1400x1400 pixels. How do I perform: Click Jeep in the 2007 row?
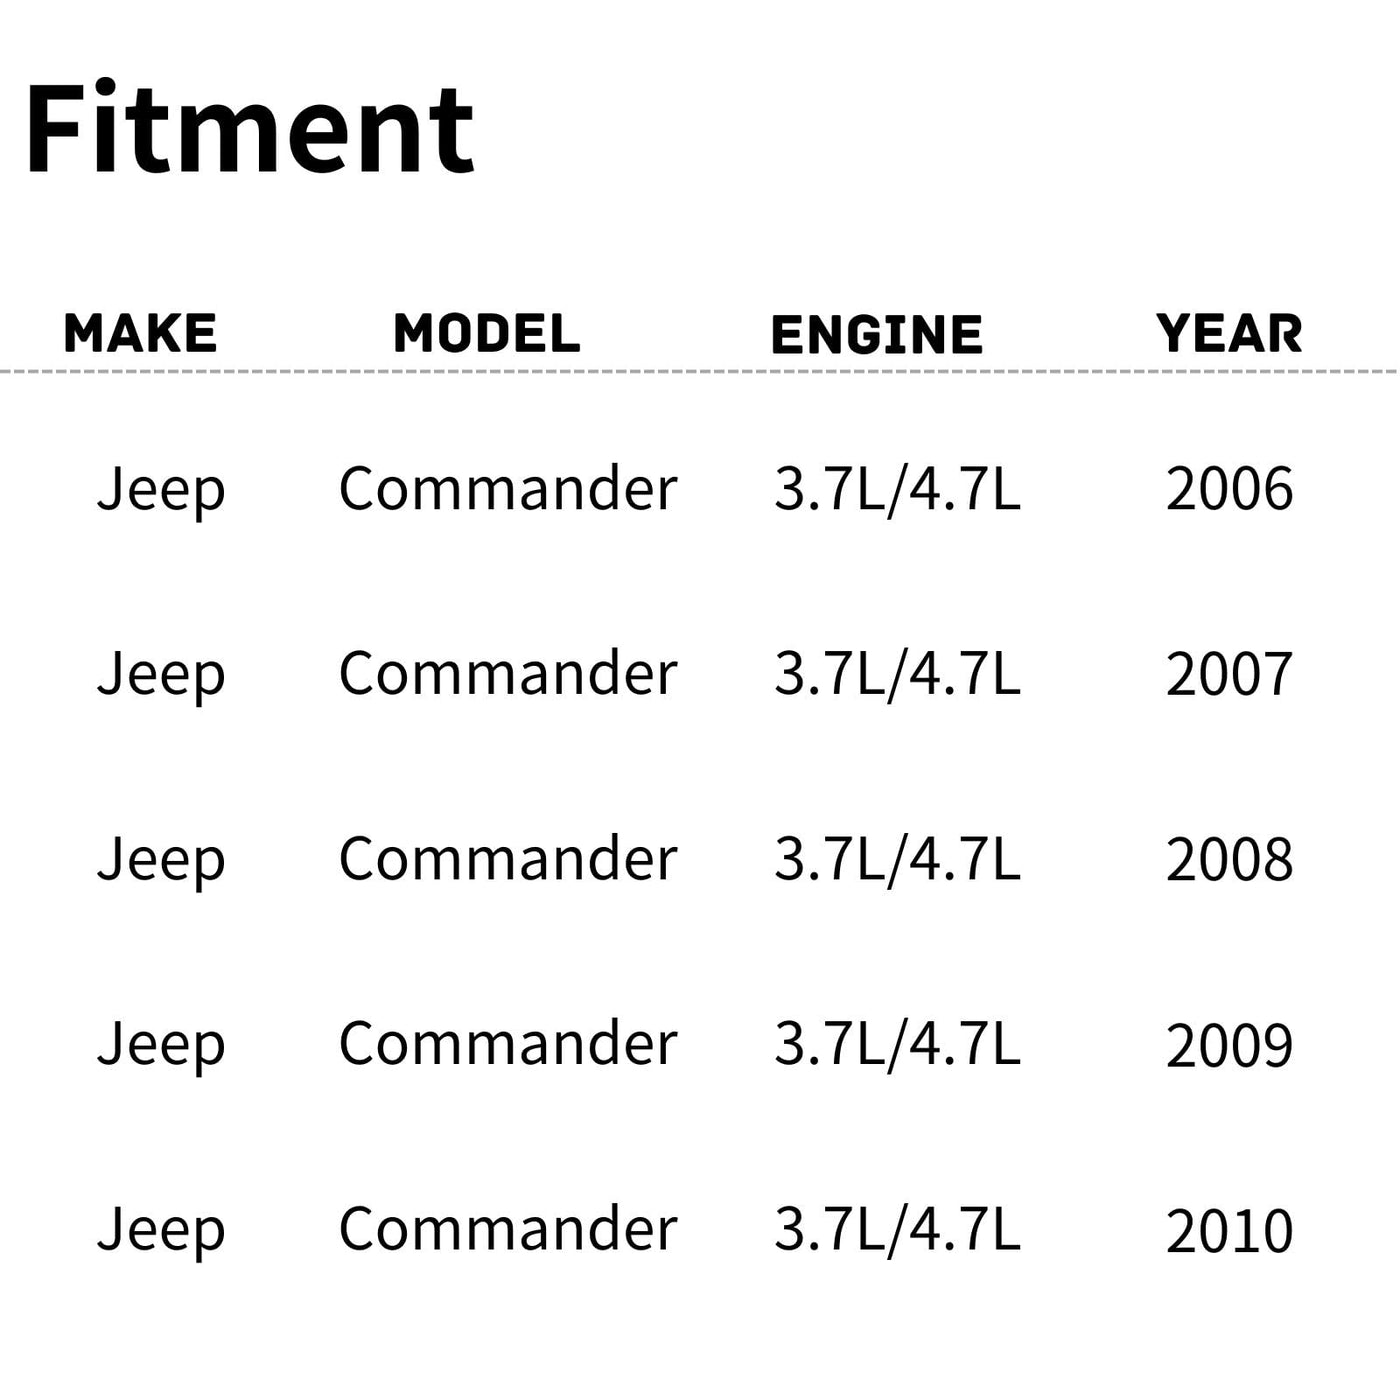(x=161, y=675)
